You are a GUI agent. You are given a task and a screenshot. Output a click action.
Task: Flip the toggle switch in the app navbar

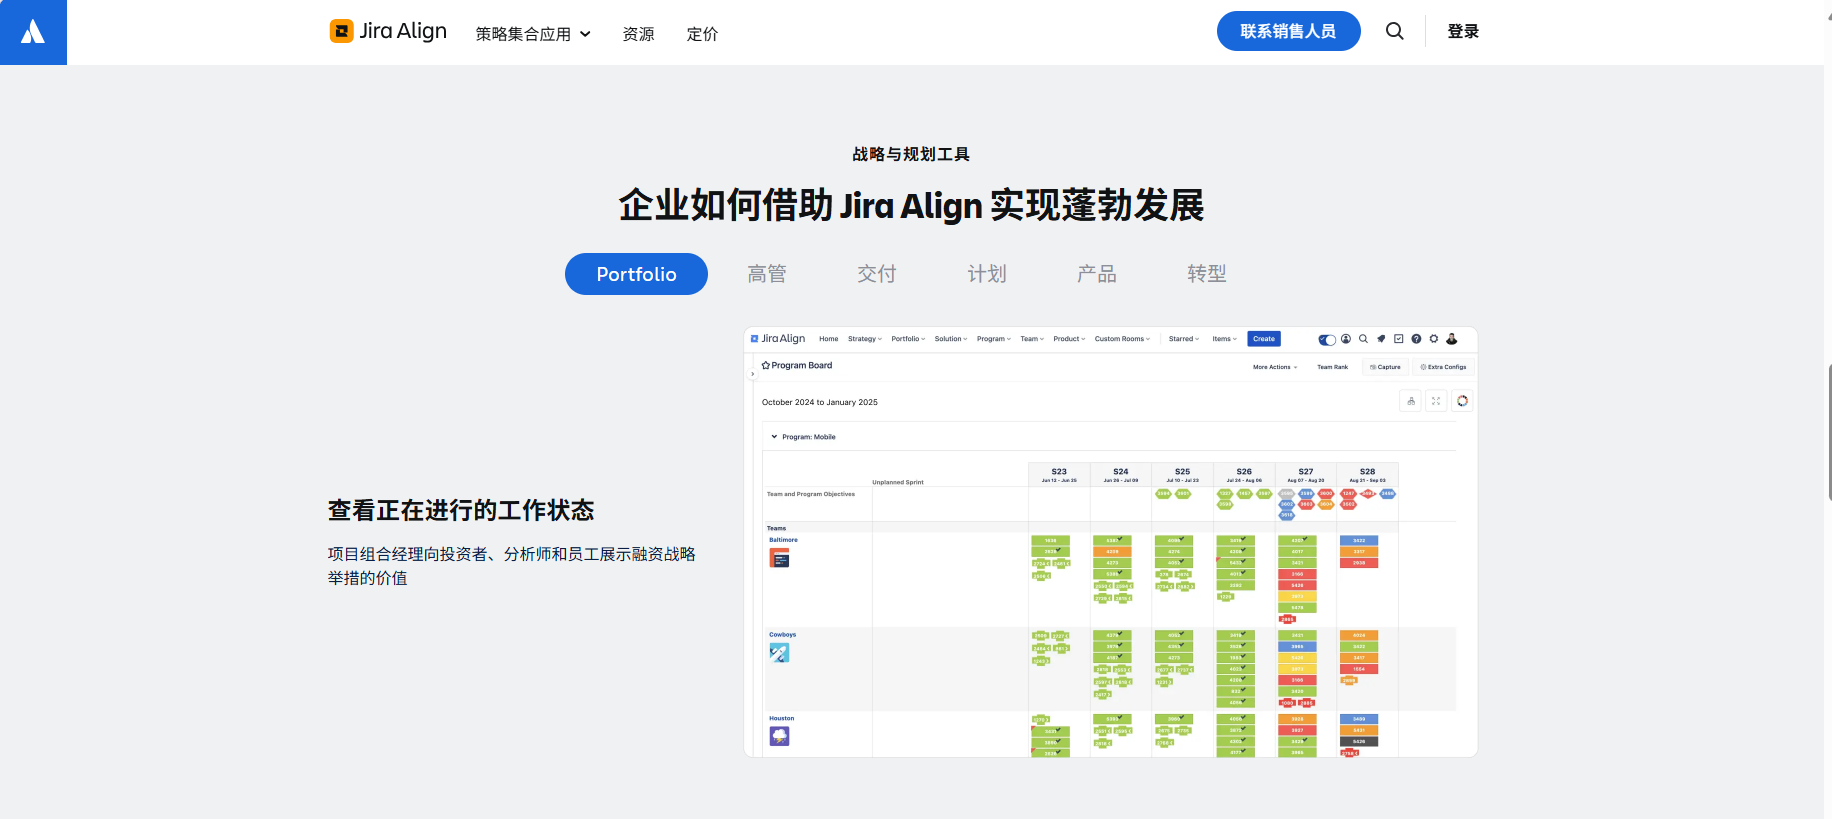(1327, 340)
